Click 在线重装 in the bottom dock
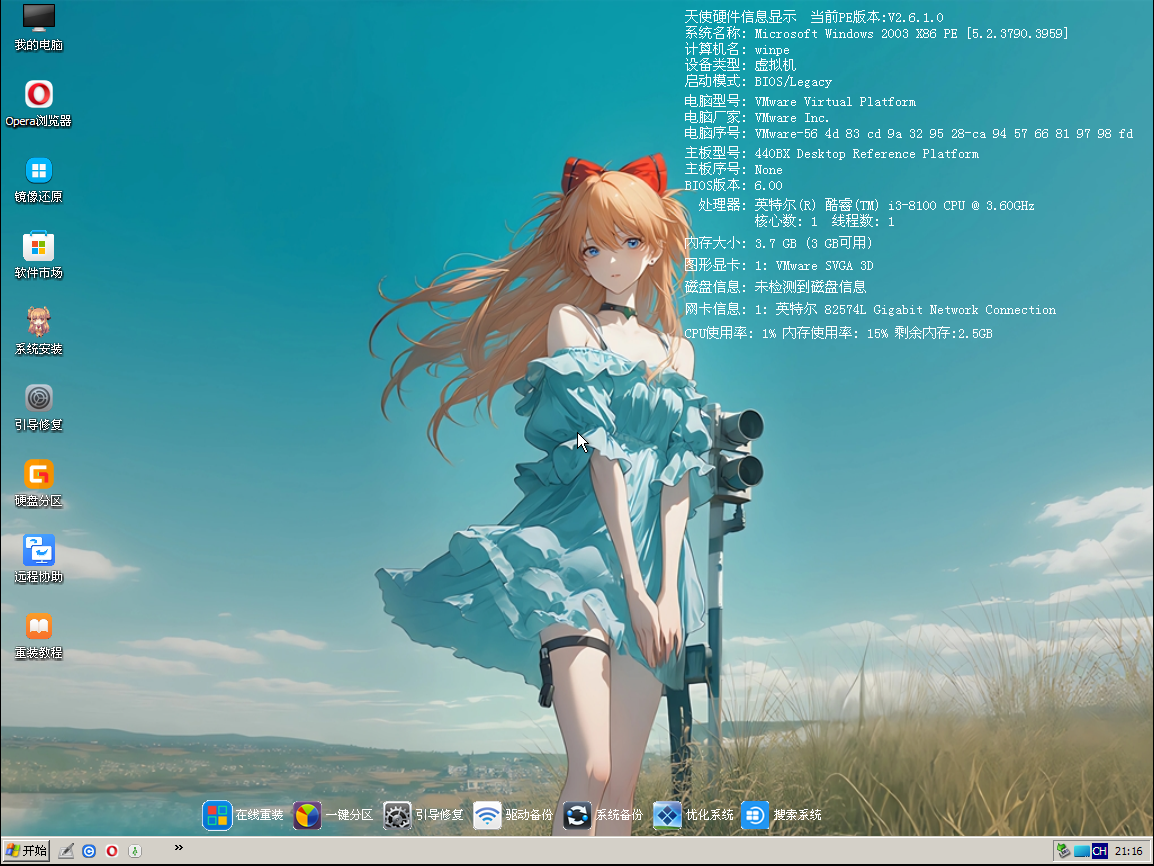Image resolution: width=1154 pixels, height=866 pixels. pyautogui.click(x=217, y=815)
